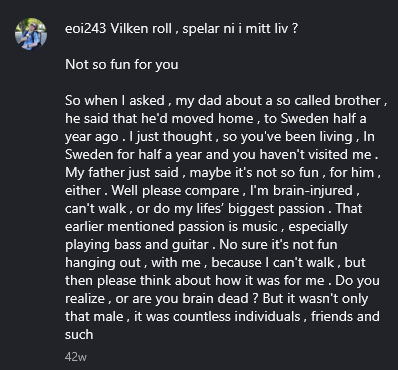The width and height of the screenshot is (398, 370).
Task: Click the words 'hanging out'
Action: [103, 263]
